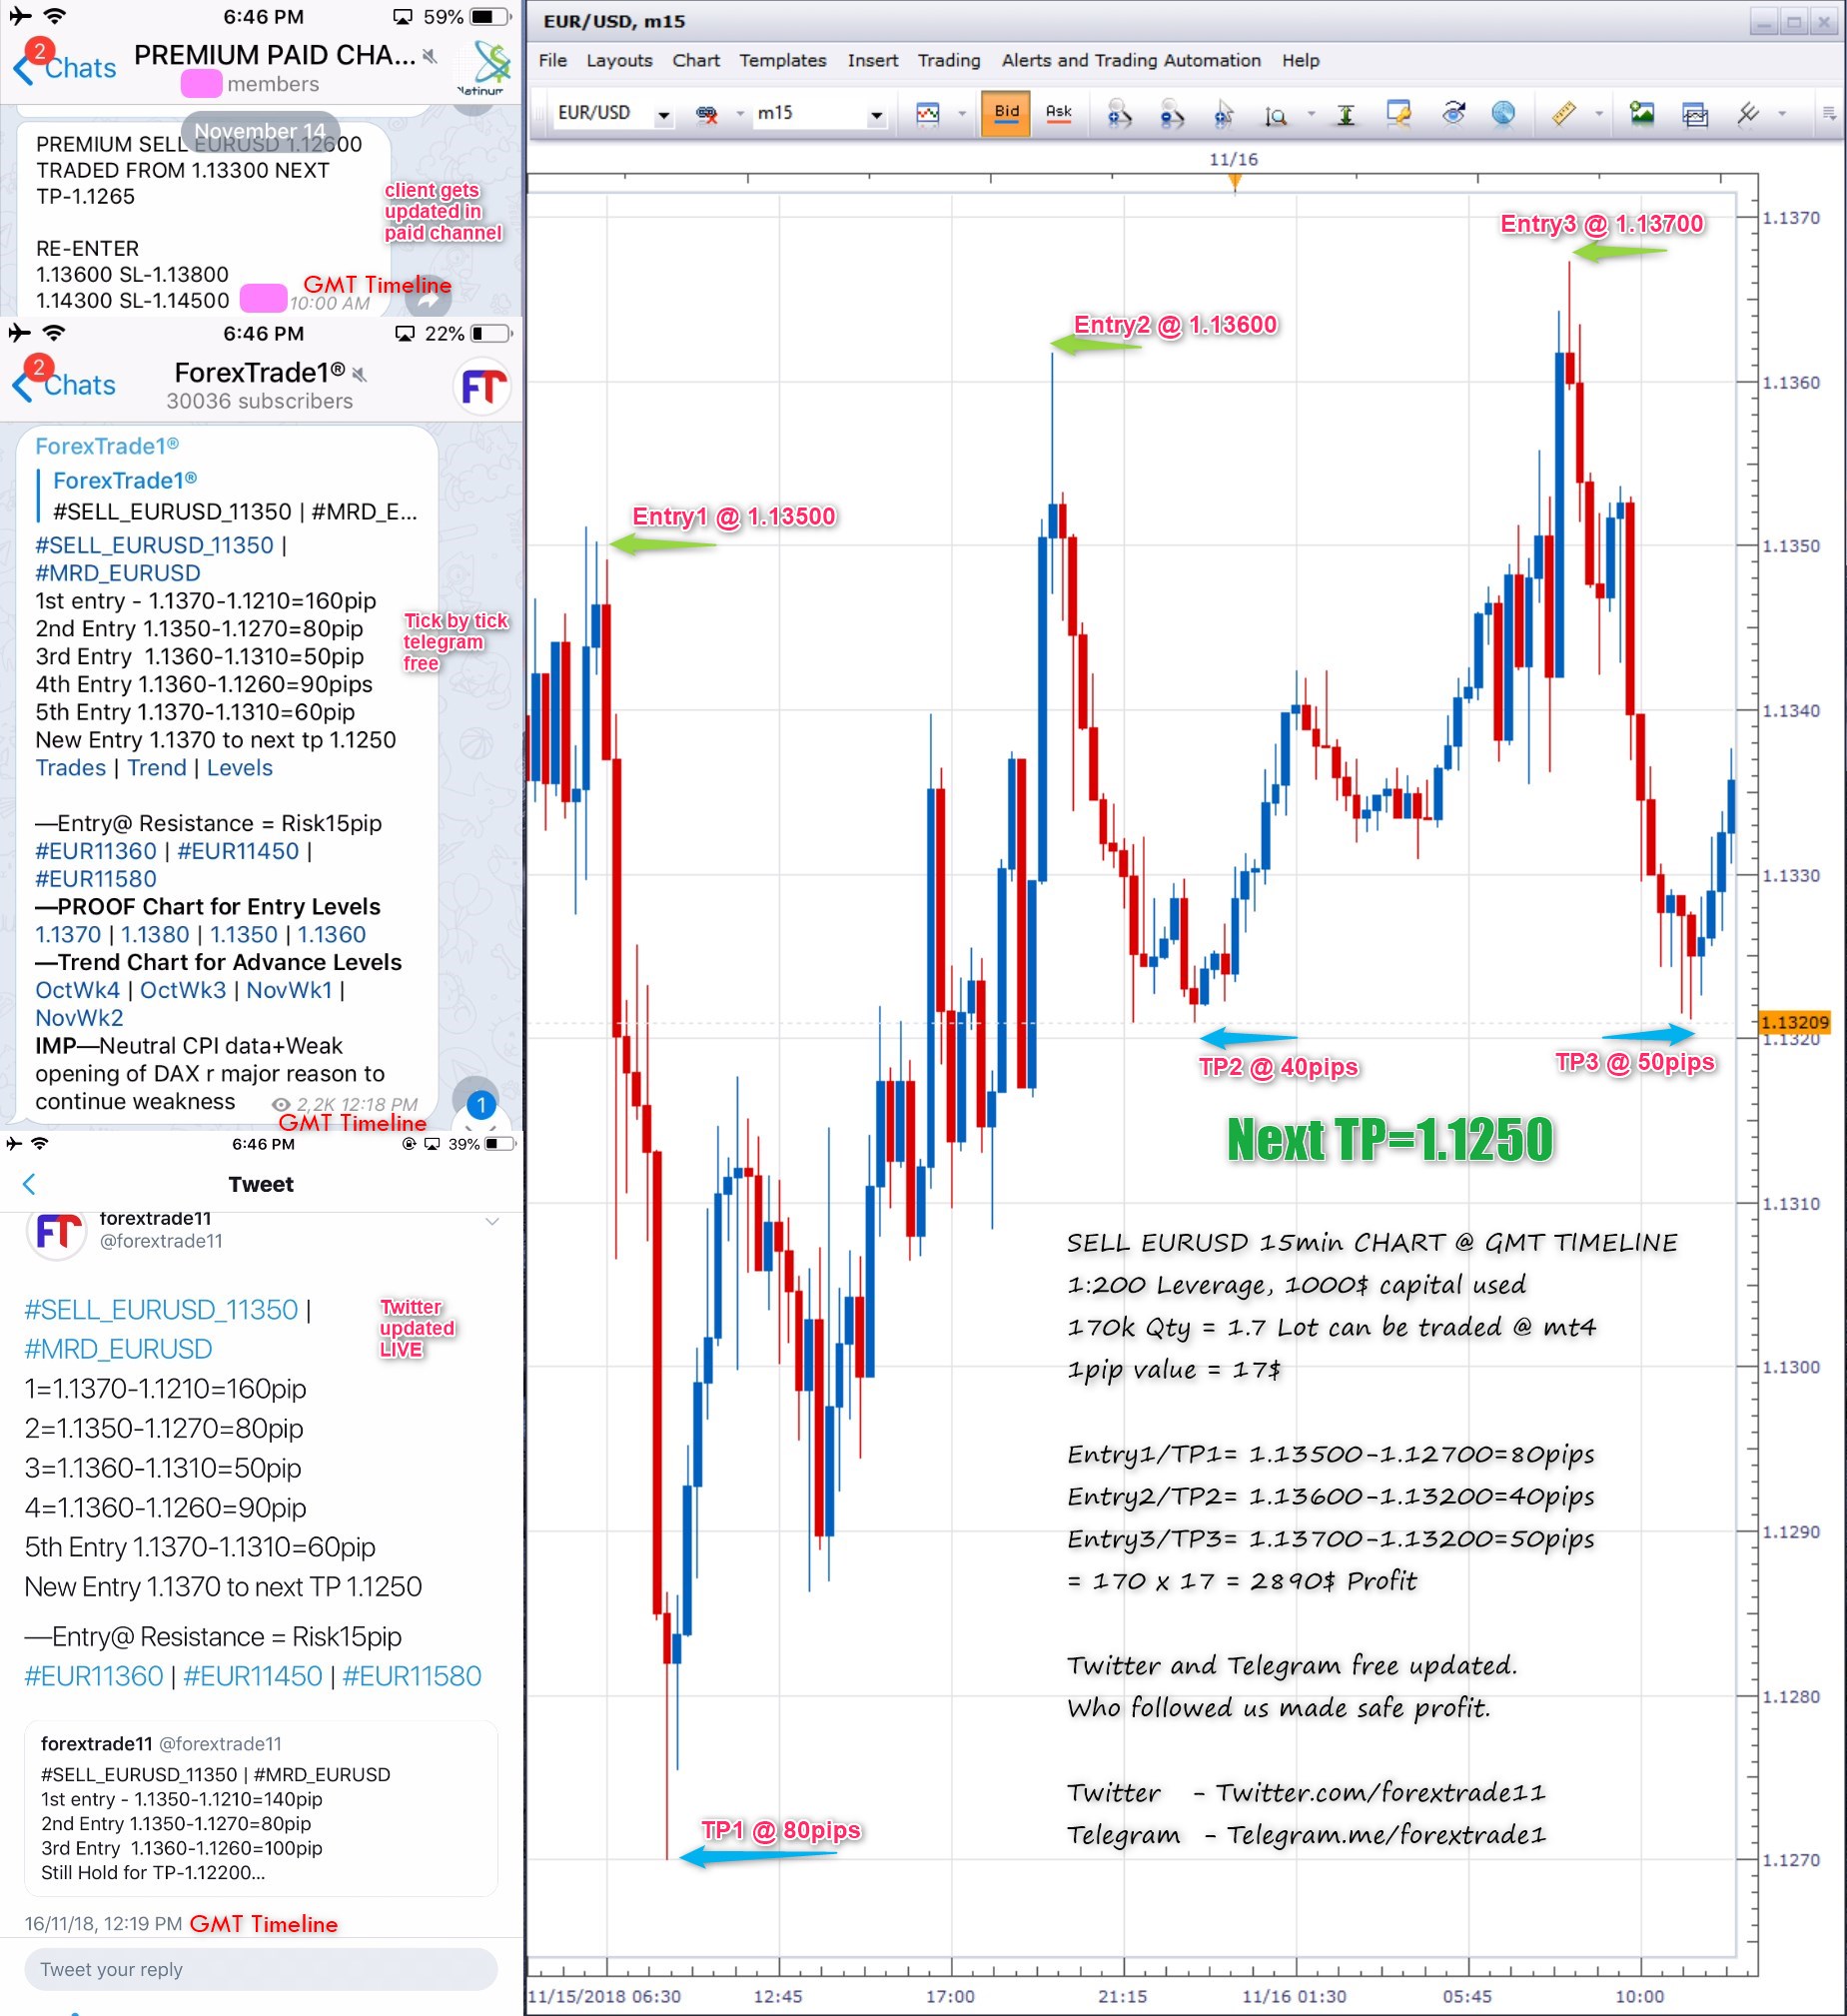
Task: Expand the tweet options chevron
Action: click(492, 1221)
